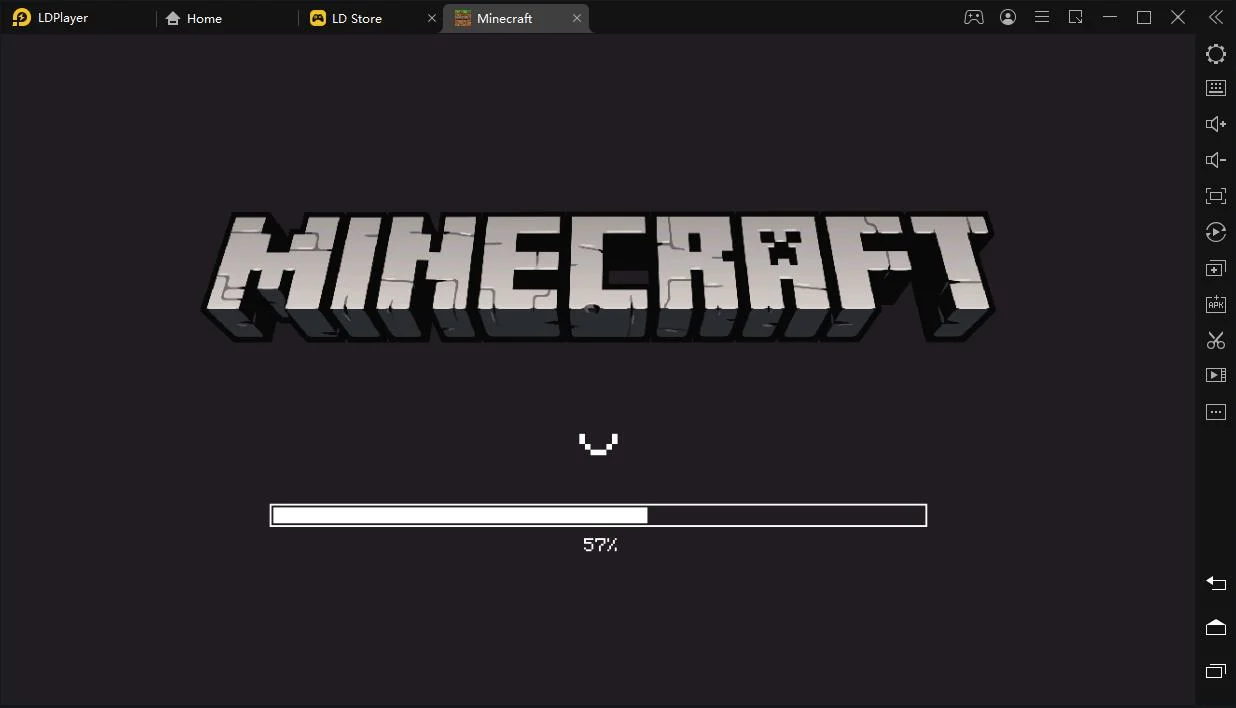Screen dimensions: 1236x708
Task: Switch to the Home tab
Action: pyautogui.click(x=194, y=18)
